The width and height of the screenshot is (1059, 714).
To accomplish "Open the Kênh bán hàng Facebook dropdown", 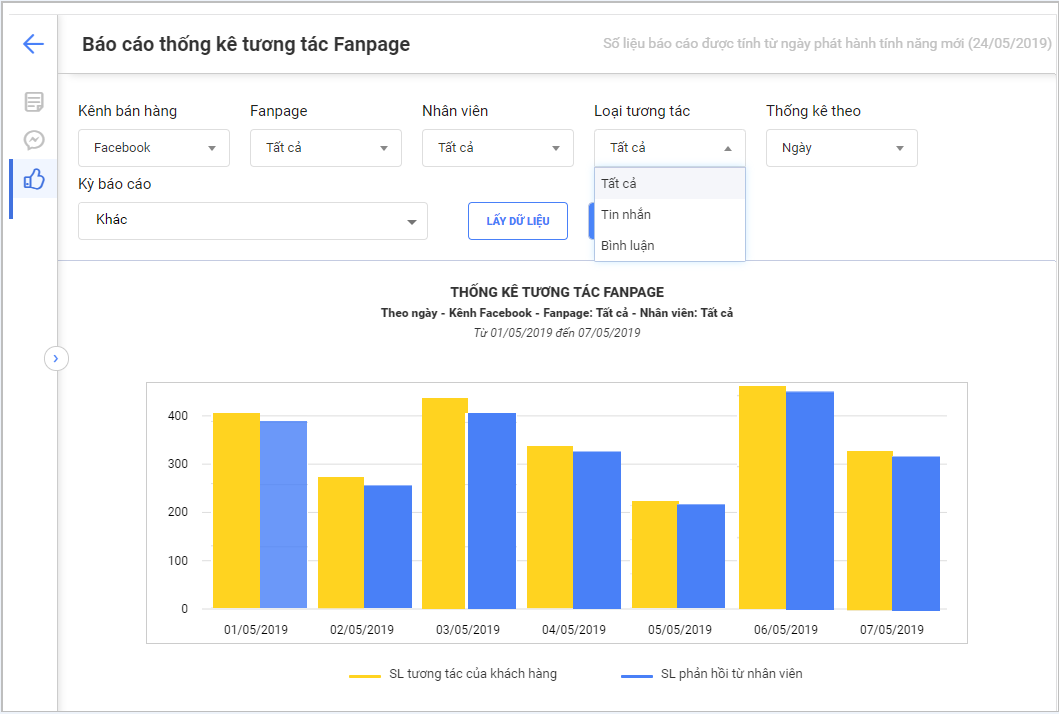I will tap(154, 148).
